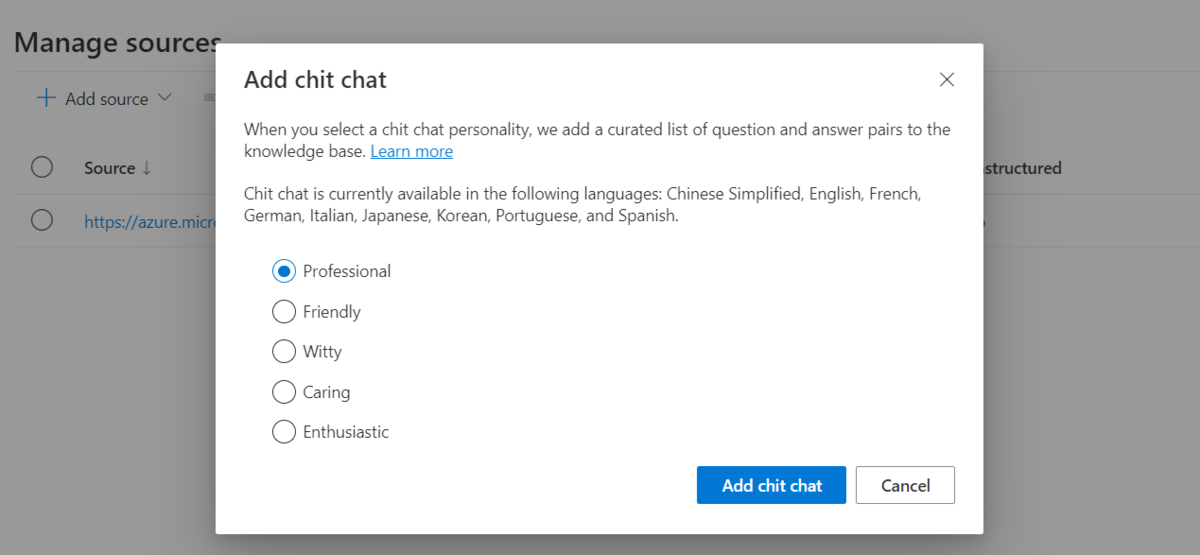The image size is (1200, 555).
Task: Click the Source column sort arrow
Action: (x=147, y=168)
